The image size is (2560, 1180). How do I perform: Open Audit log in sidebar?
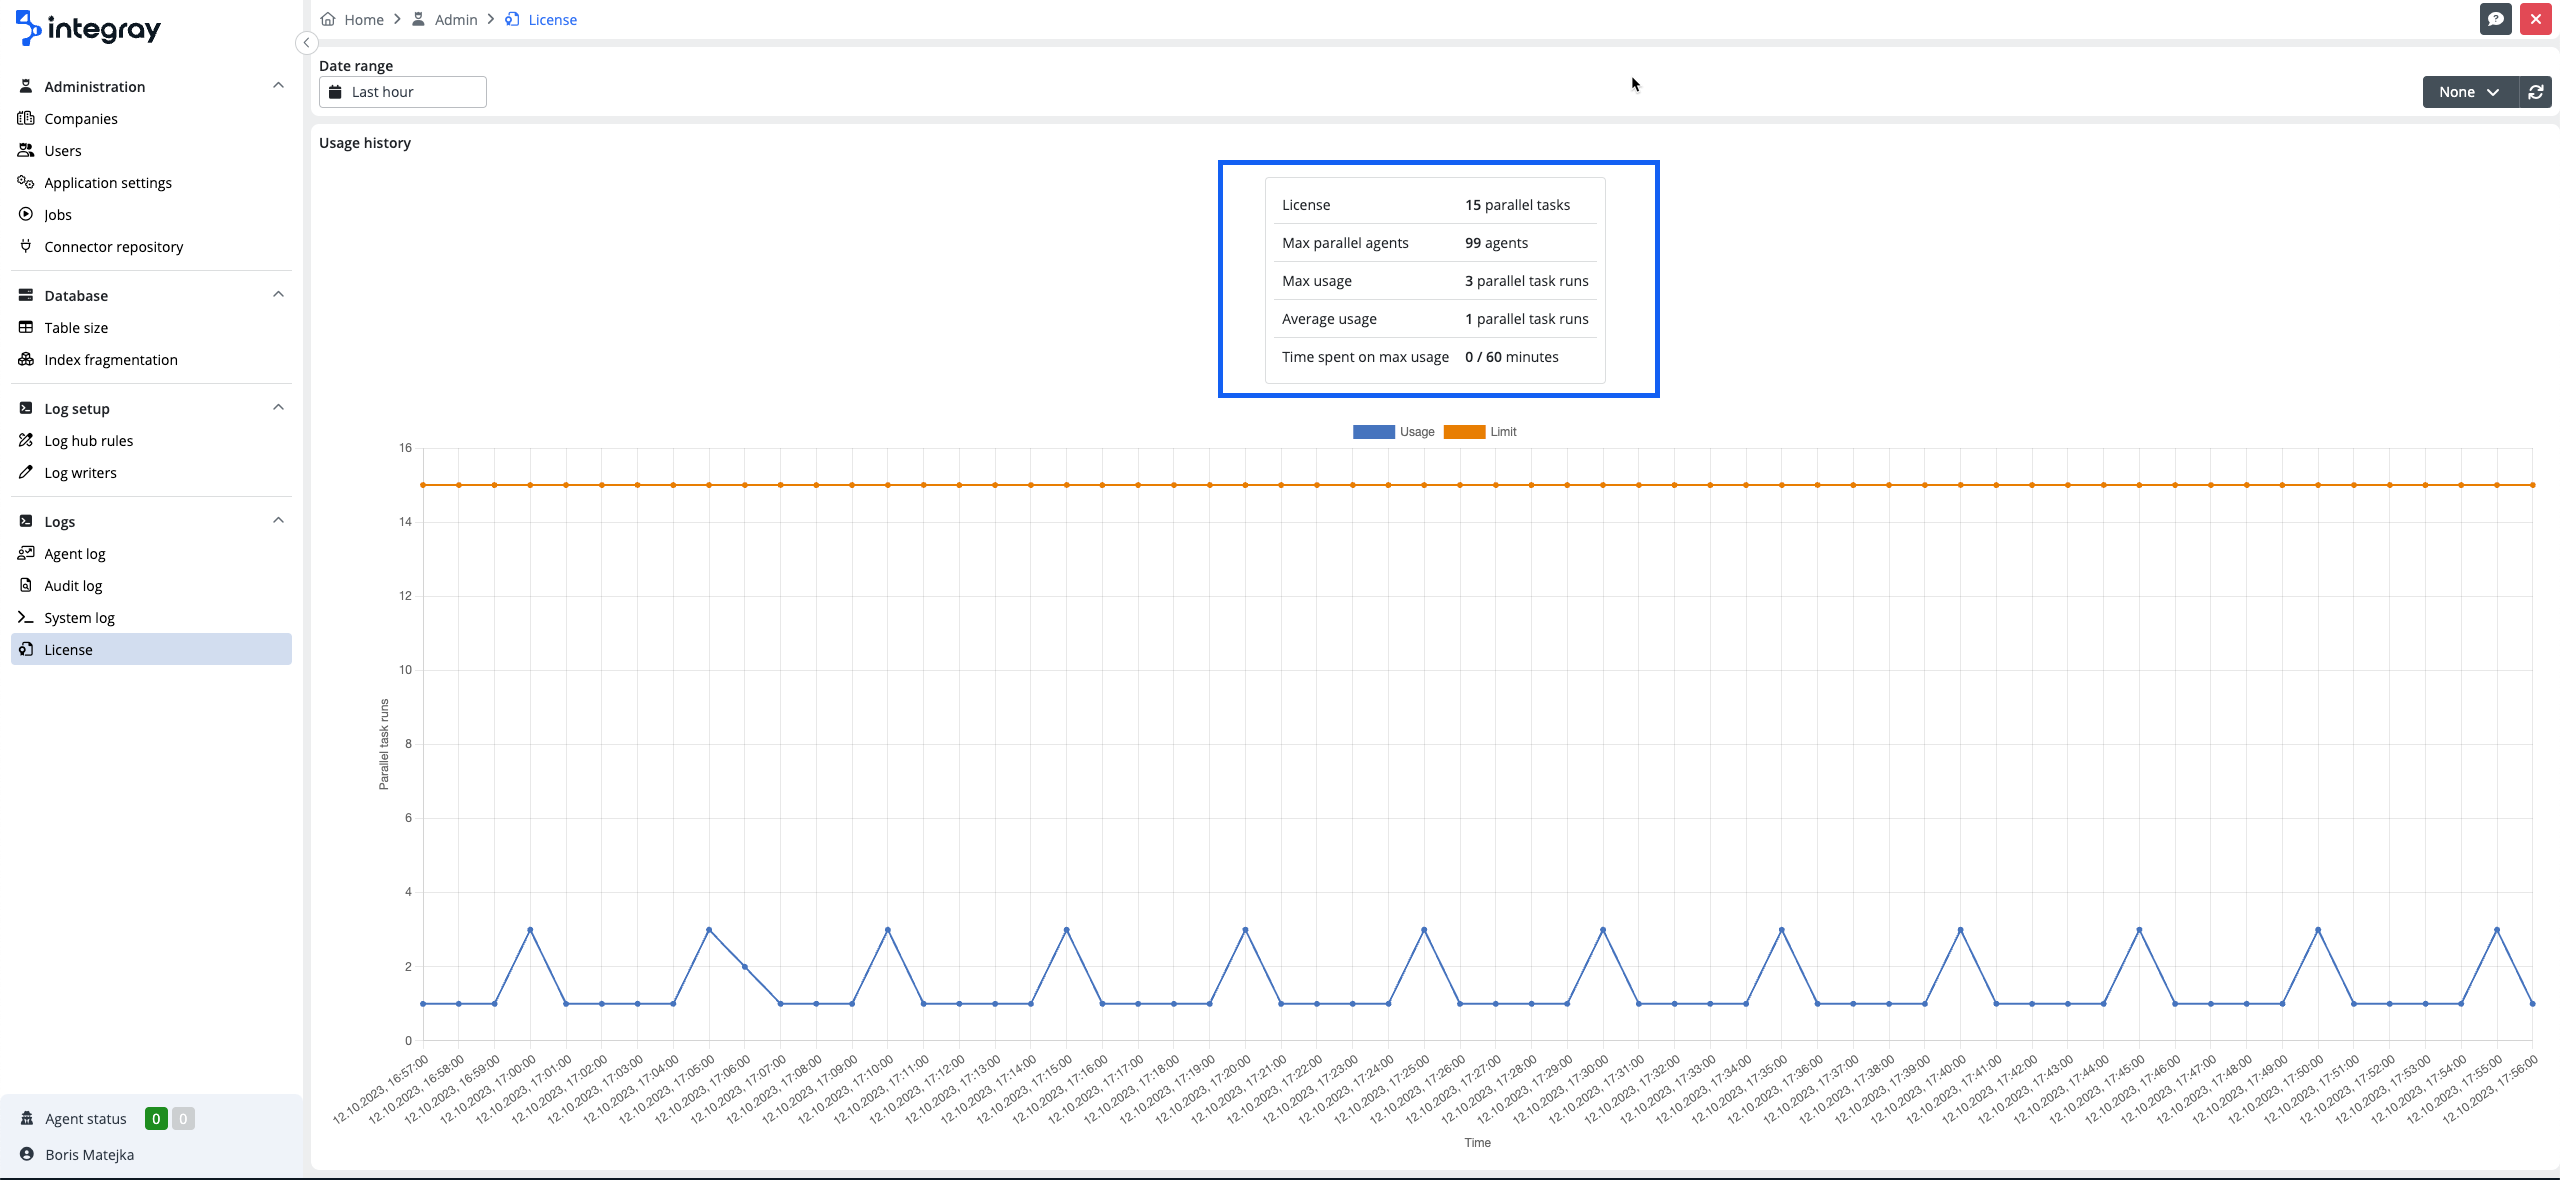[x=73, y=586]
